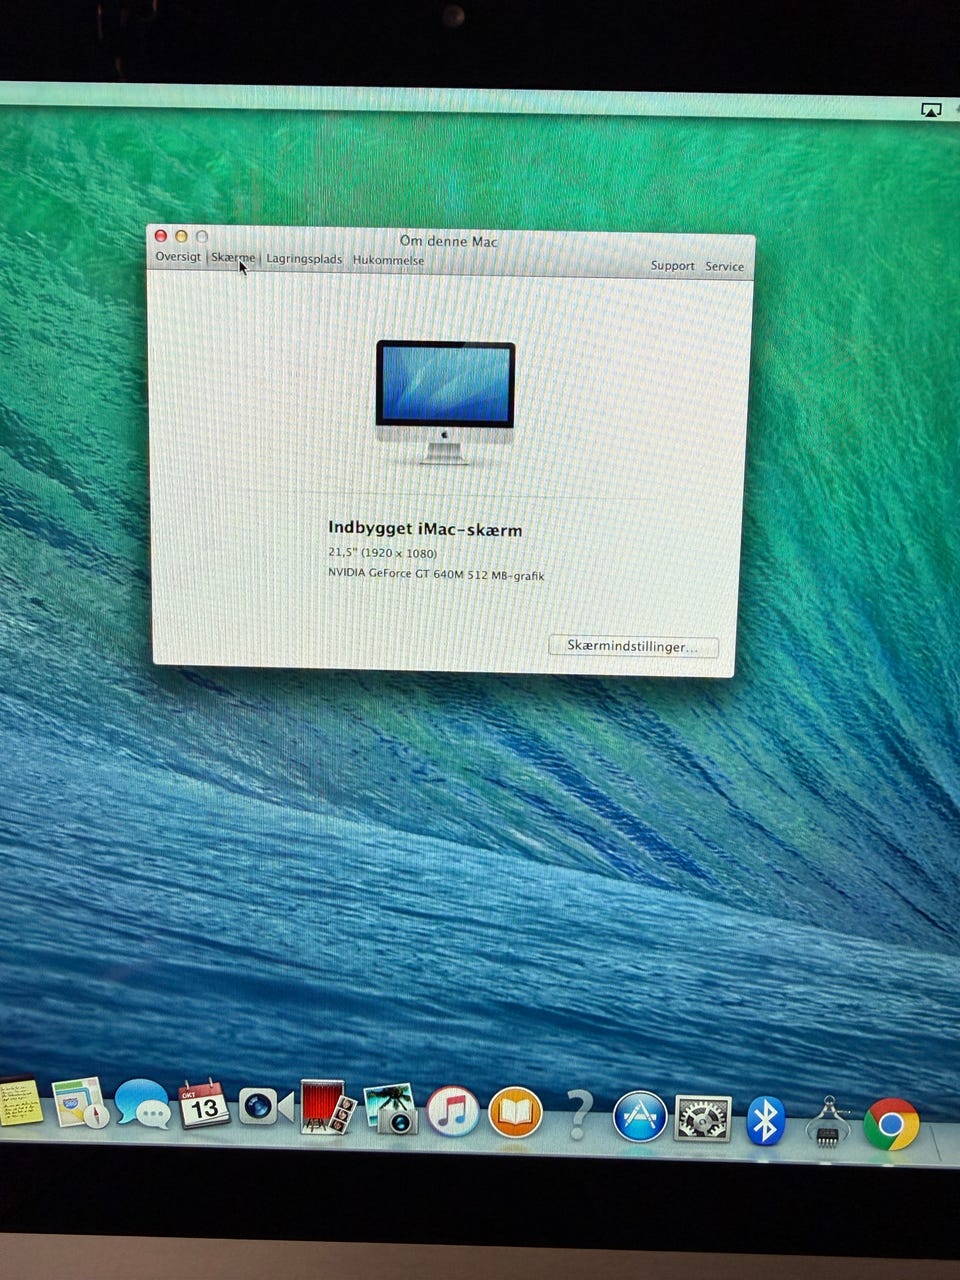
Task: Close the Om denne Mac window
Action: click(x=161, y=236)
